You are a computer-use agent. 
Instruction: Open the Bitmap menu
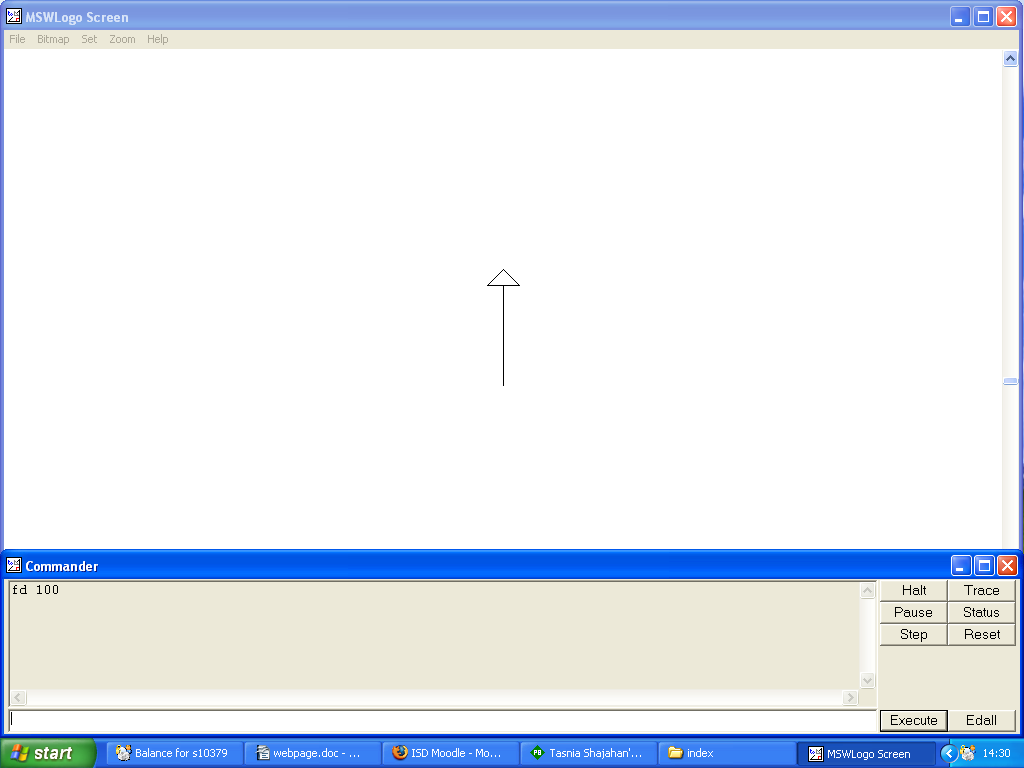(x=53, y=39)
